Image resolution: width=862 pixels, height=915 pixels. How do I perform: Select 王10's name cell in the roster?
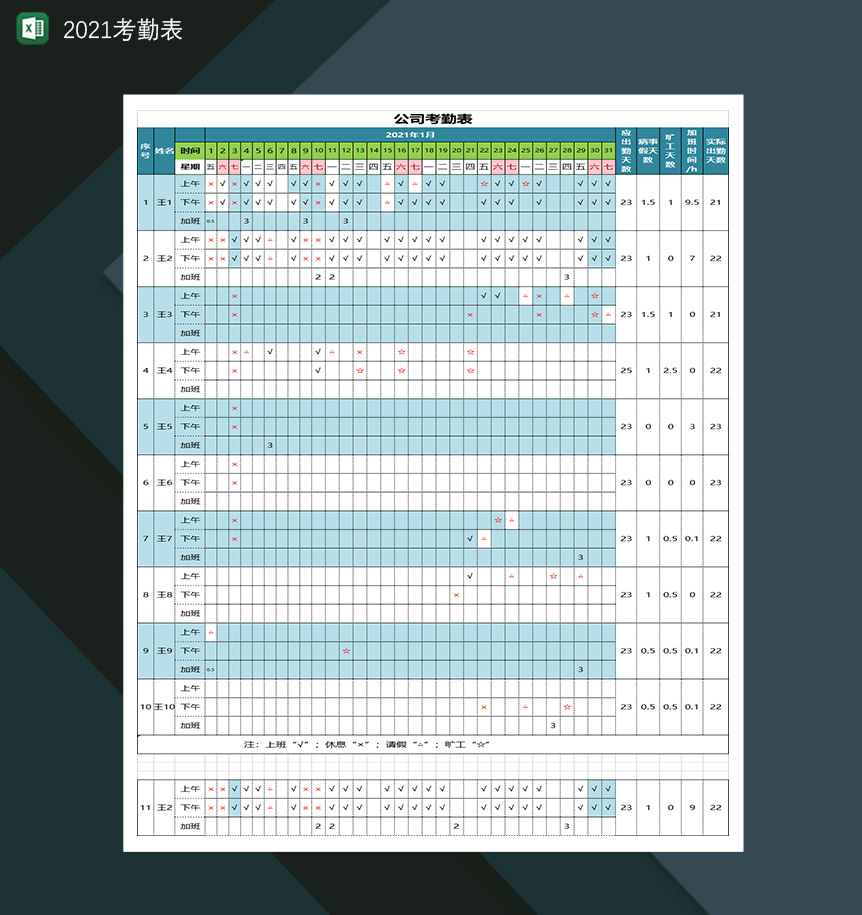(164, 706)
